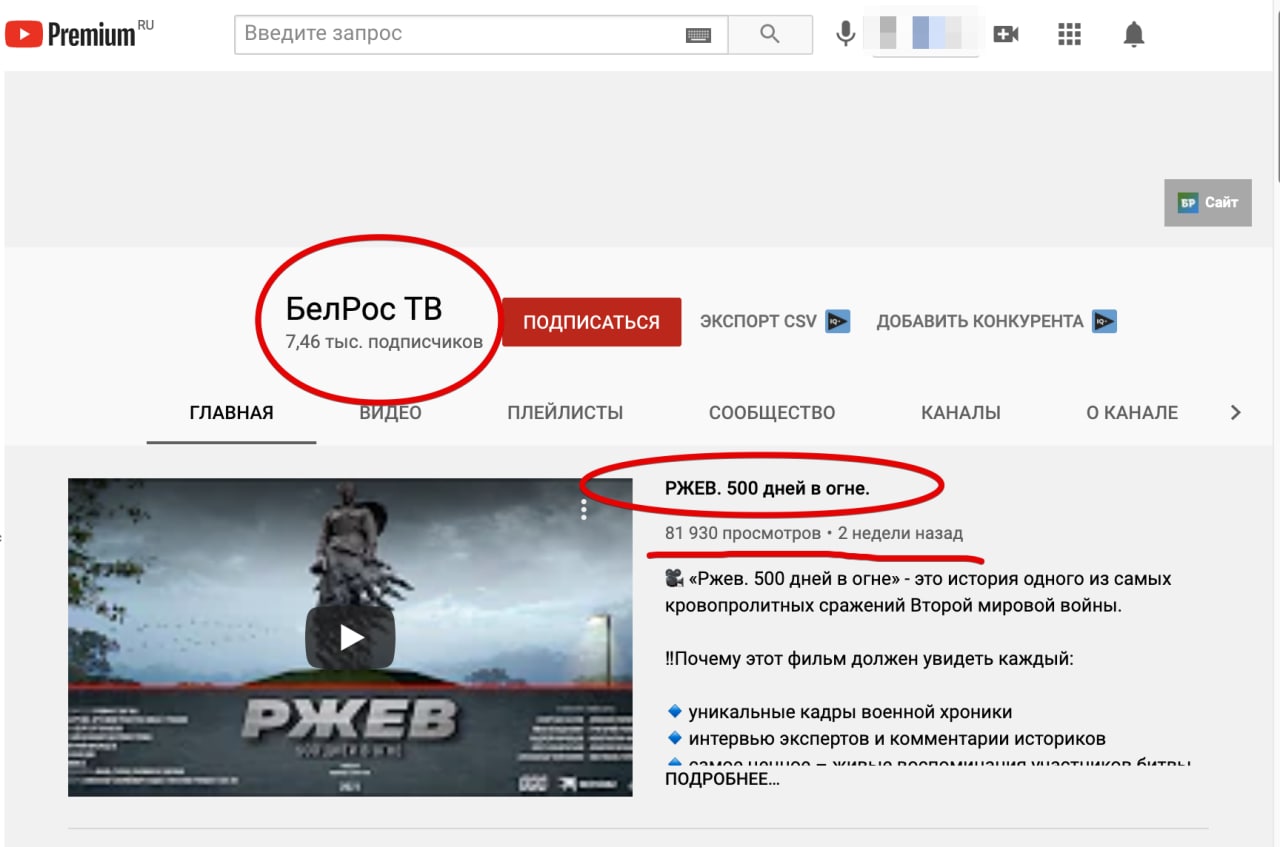Click the icon beside 'ДОБАВИТЬ КОНКУРЕНТА'

click(x=1104, y=322)
